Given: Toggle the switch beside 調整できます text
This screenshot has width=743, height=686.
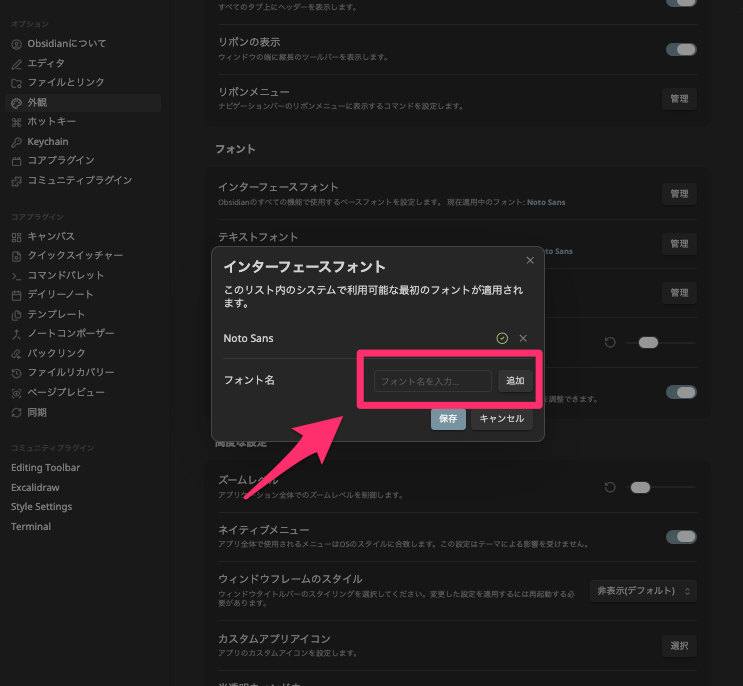Looking at the screenshot, I should pos(681,392).
